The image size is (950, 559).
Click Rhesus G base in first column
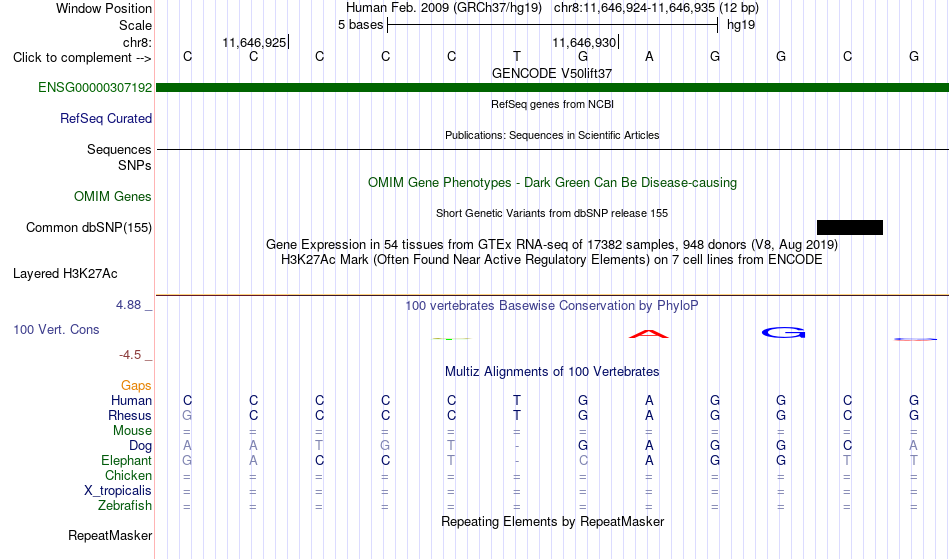pyautogui.click(x=187, y=415)
